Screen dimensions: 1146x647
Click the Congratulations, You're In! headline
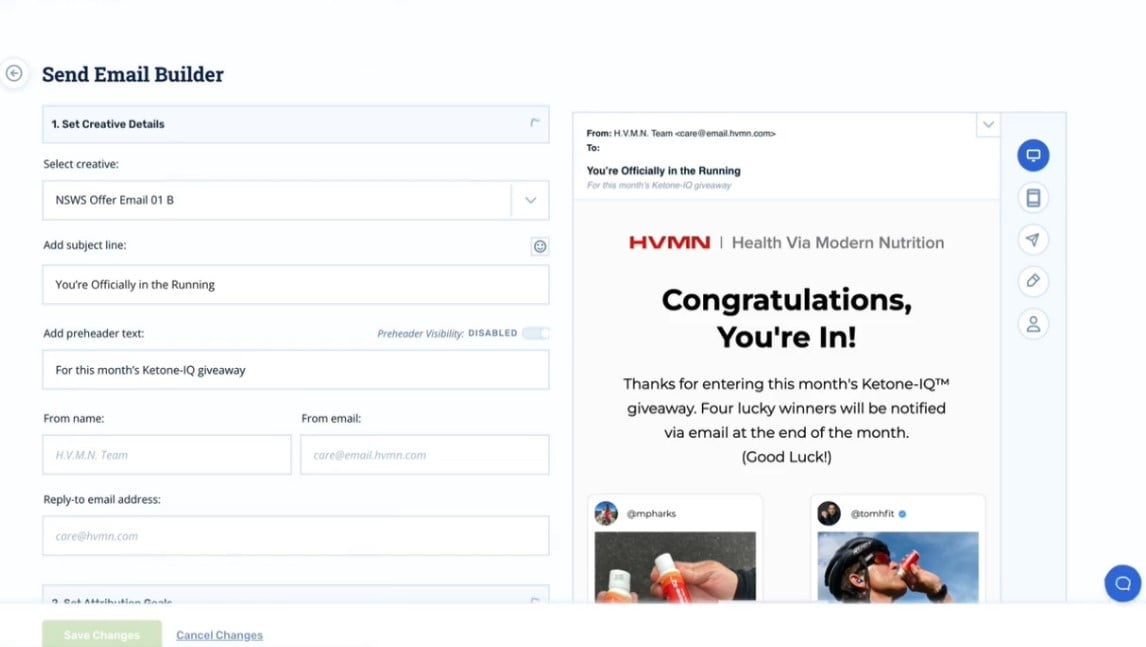click(786, 319)
